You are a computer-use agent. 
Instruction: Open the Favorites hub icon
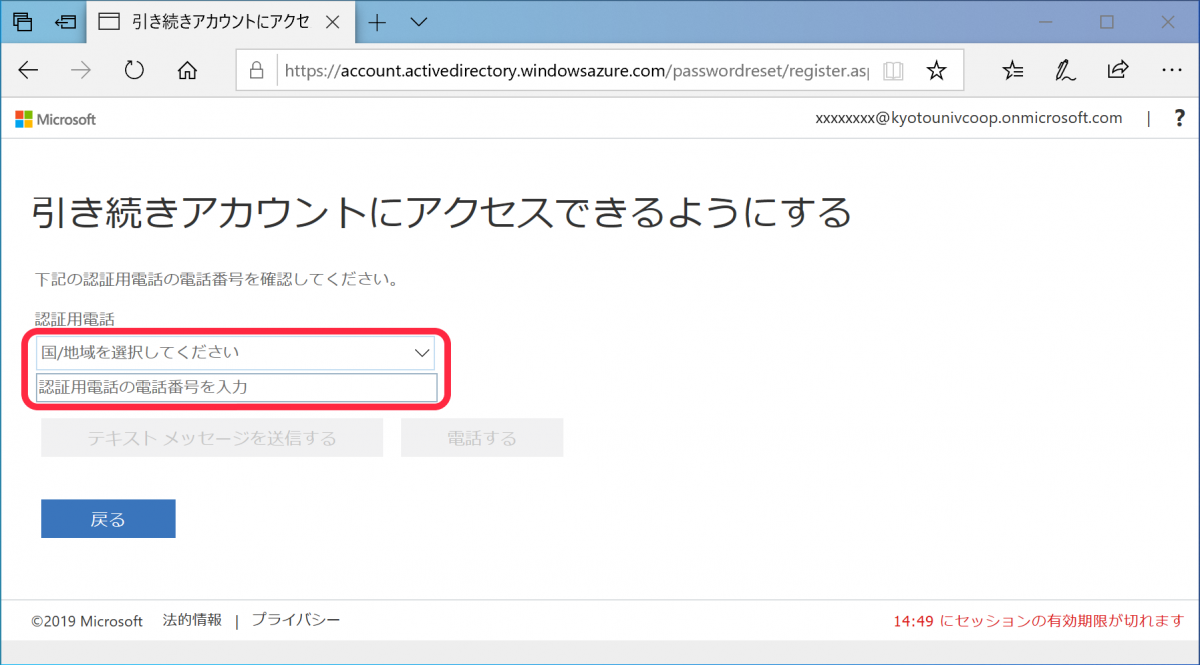point(1012,70)
